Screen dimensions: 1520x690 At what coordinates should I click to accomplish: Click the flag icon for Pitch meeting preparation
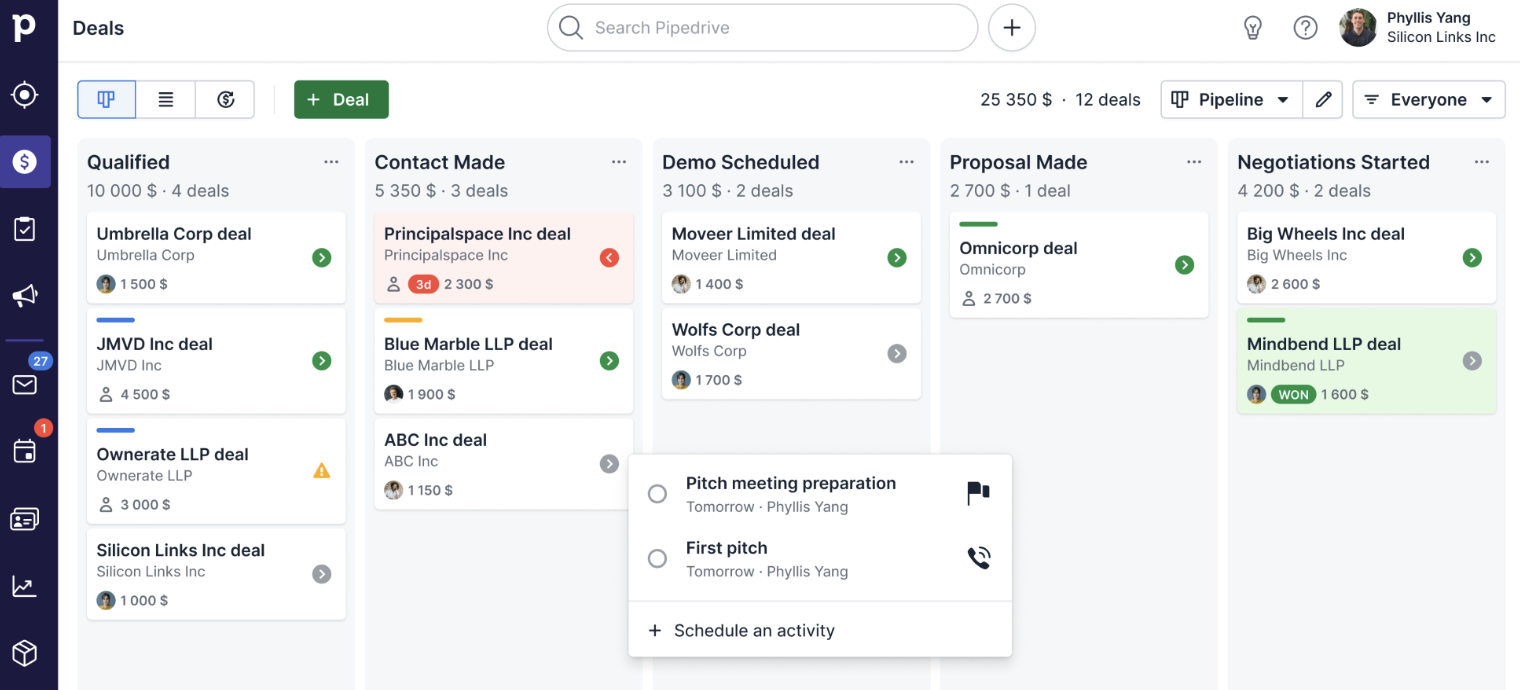click(x=978, y=493)
